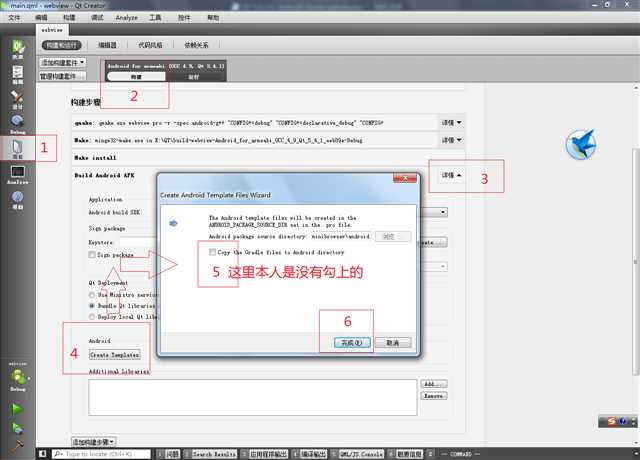Click the Build project hammer icon

point(17,446)
